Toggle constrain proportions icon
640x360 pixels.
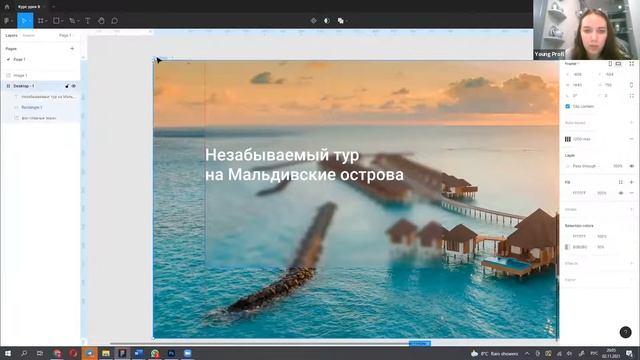pos(631,85)
